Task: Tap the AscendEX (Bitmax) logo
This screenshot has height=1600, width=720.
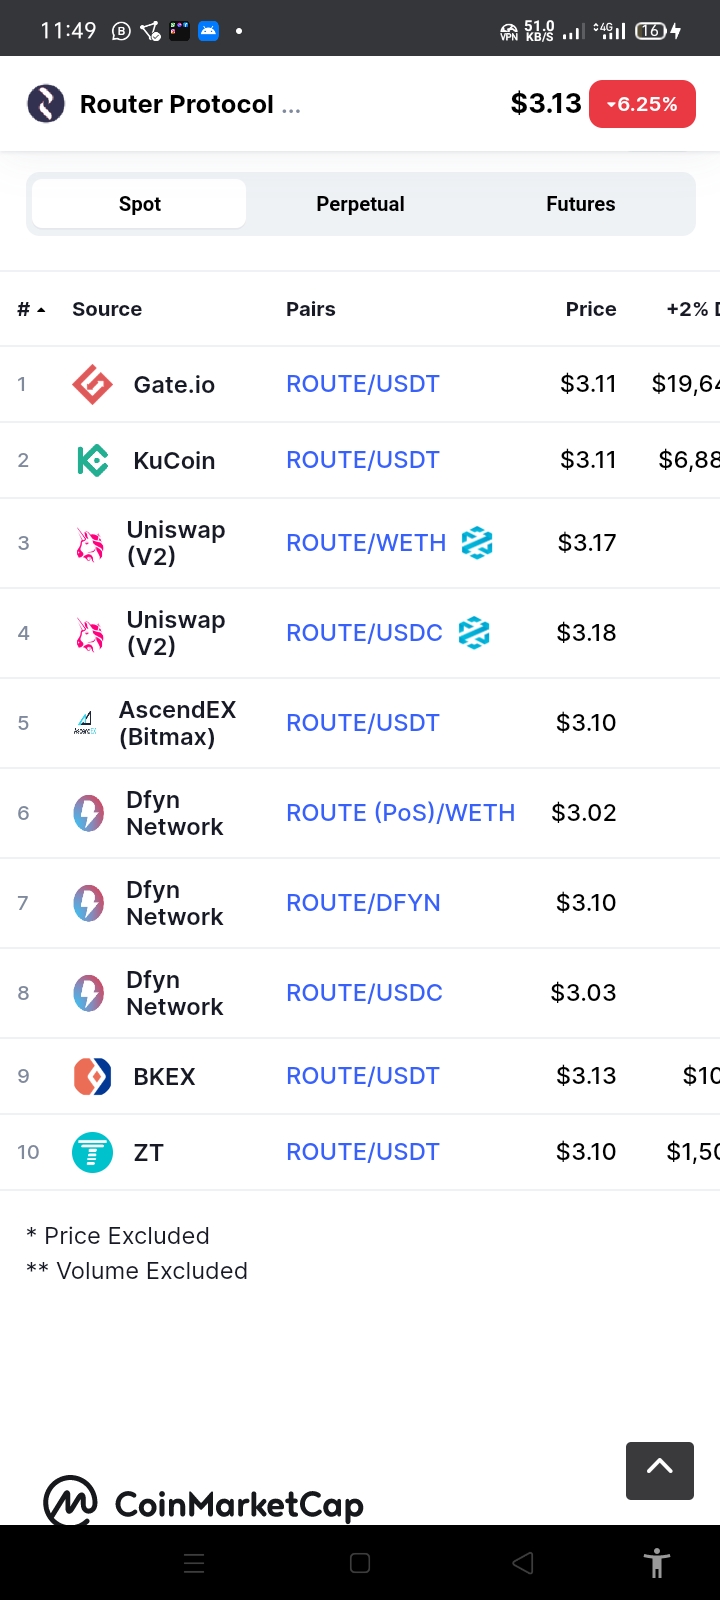Action: 86,723
